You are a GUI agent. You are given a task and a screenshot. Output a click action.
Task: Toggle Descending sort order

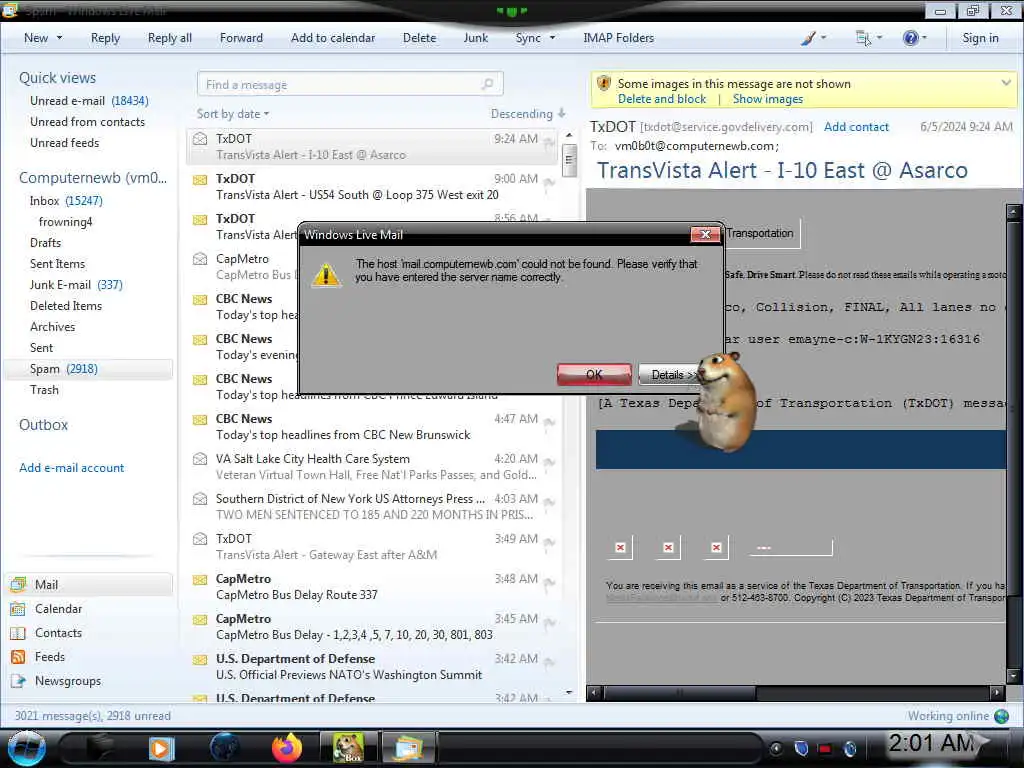(528, 114)
